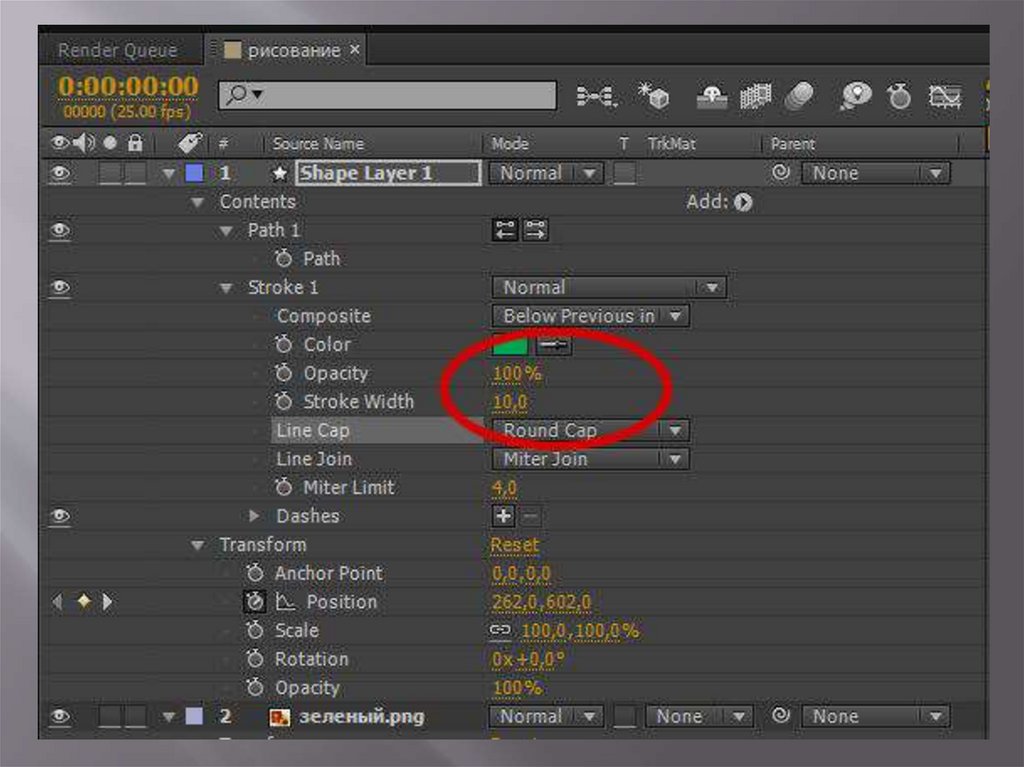Click the Add shape content arrow button
Image resolution: width=1024 pixels, height=767 pixels.
click(743, 202)
